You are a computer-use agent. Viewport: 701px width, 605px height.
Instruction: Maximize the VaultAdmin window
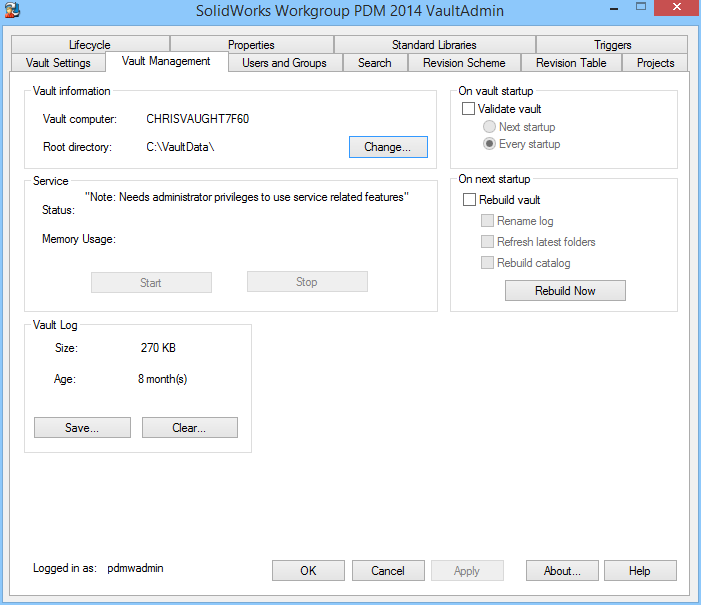point(641,7)
